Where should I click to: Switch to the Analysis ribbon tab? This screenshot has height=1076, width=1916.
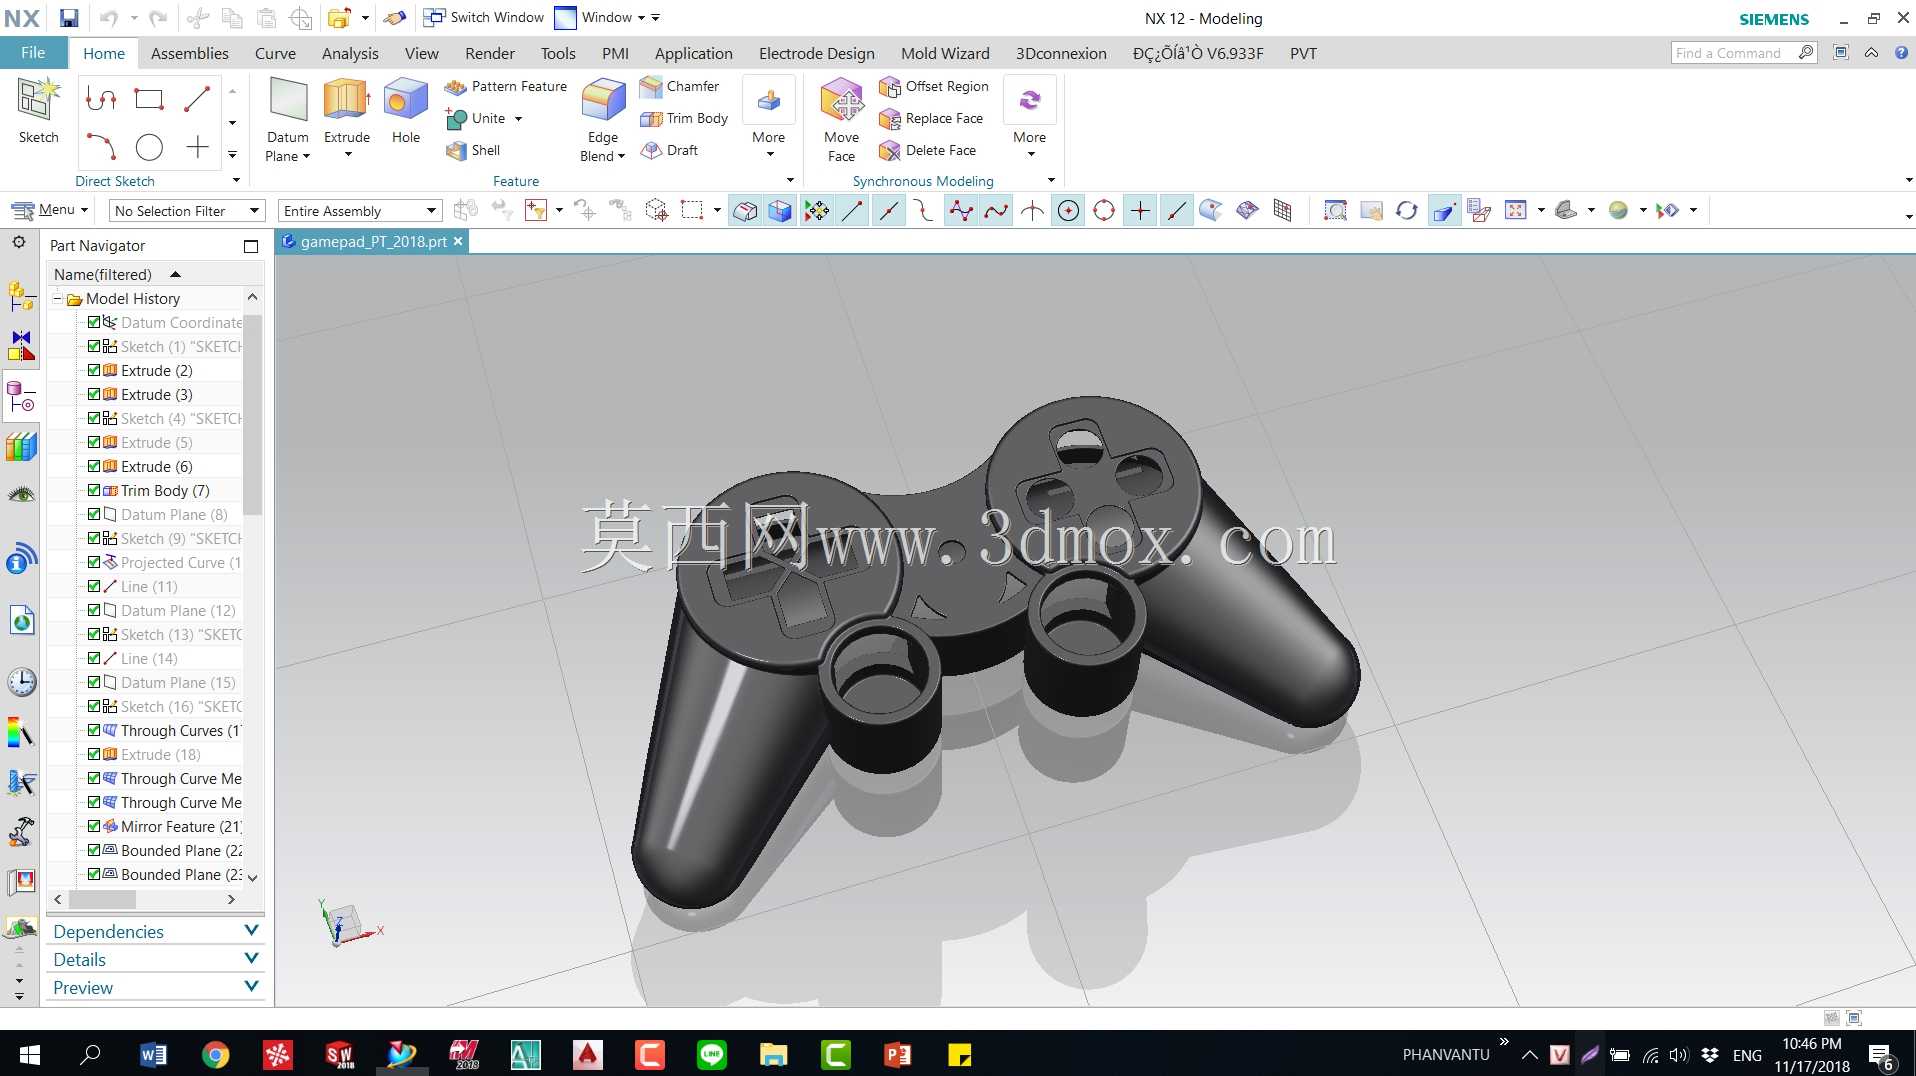[350, 54]
